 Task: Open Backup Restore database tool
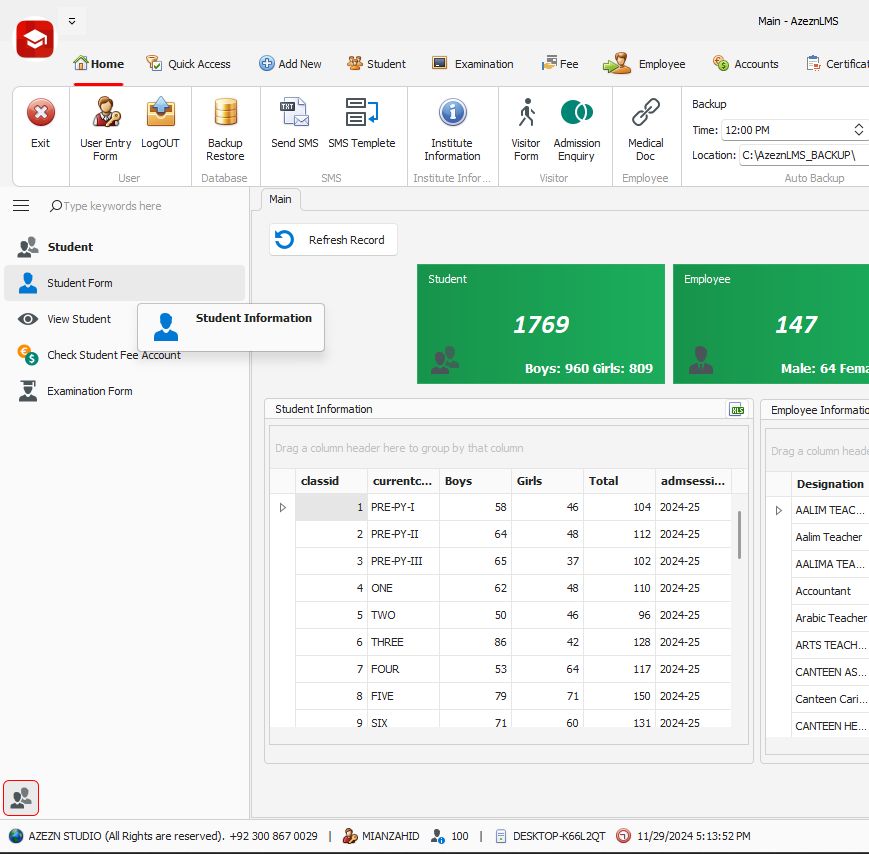pos(225,126)
